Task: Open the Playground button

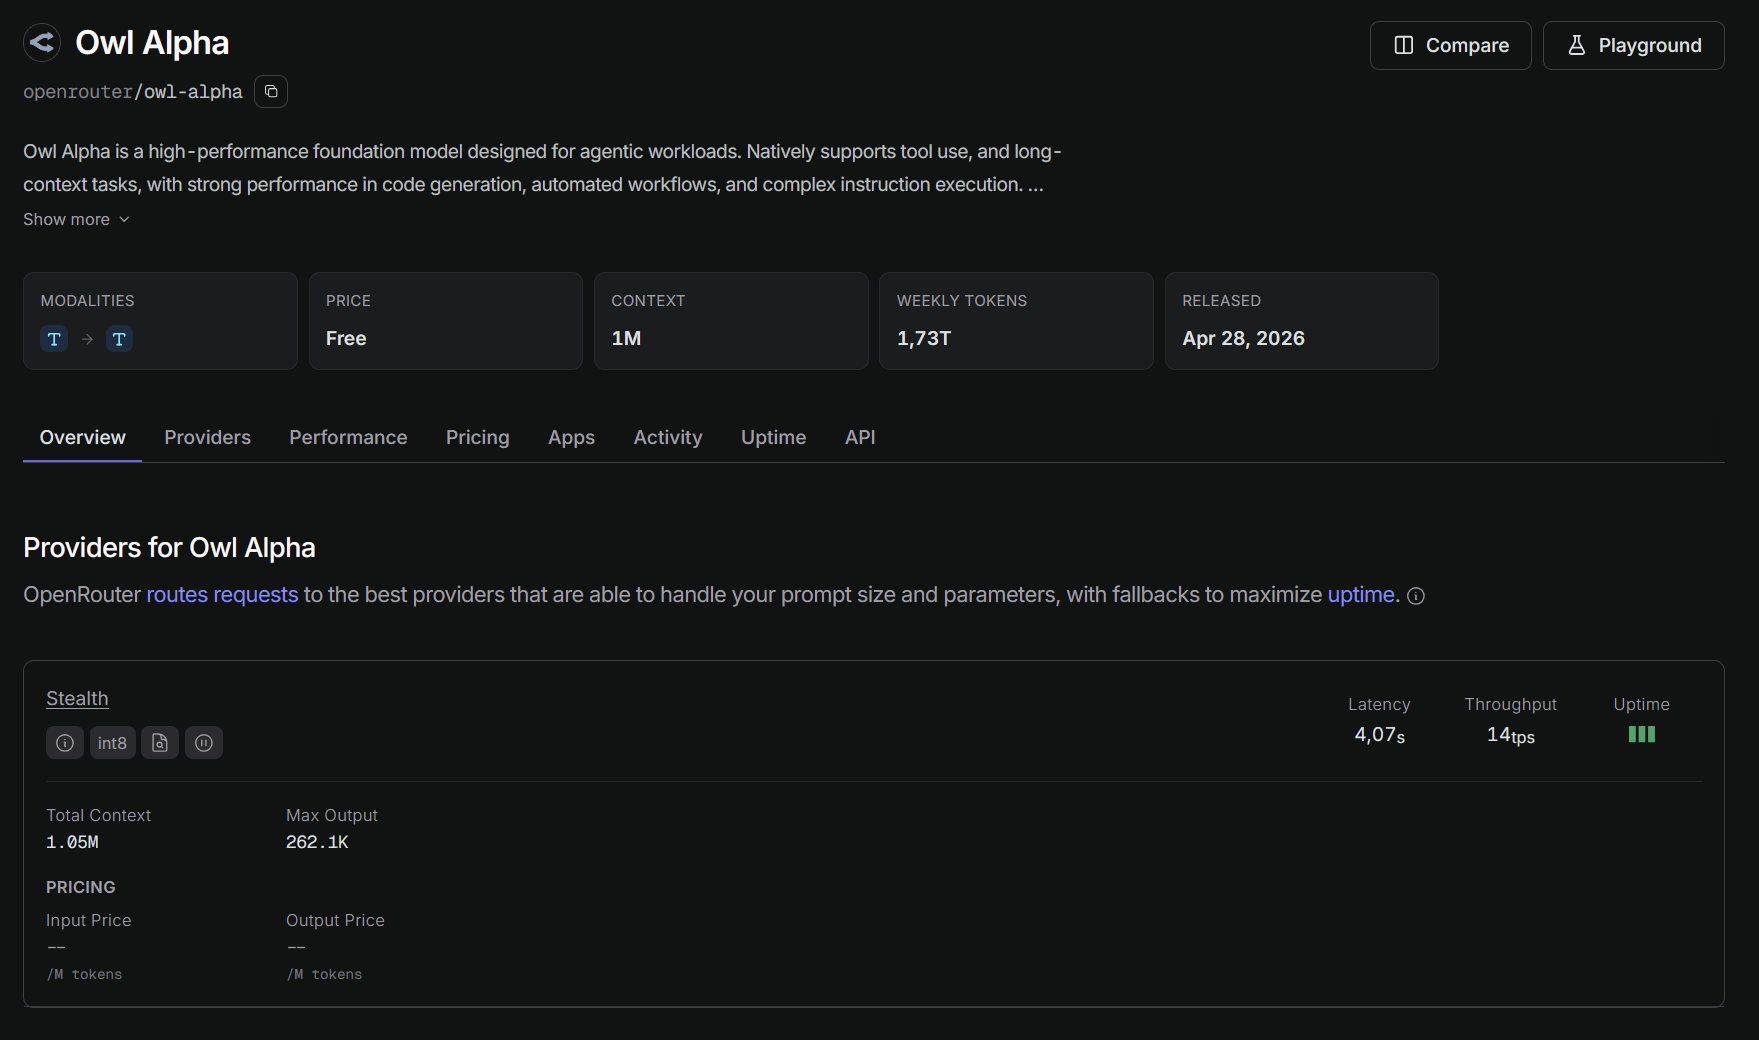Action: coord(1634,45)
